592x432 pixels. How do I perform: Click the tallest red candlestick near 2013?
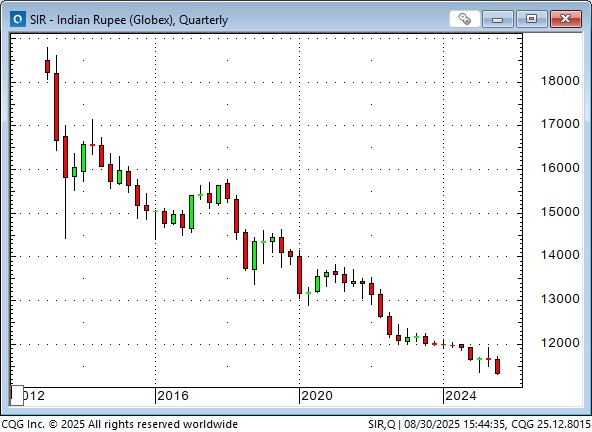point(57,107)
